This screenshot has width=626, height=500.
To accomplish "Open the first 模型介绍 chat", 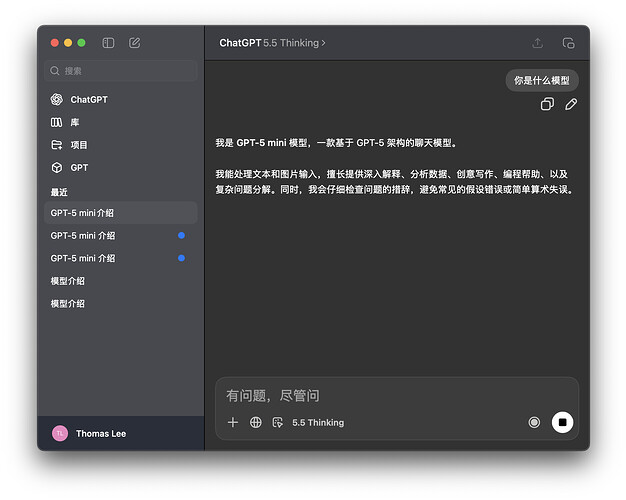I will click(121, 281).
